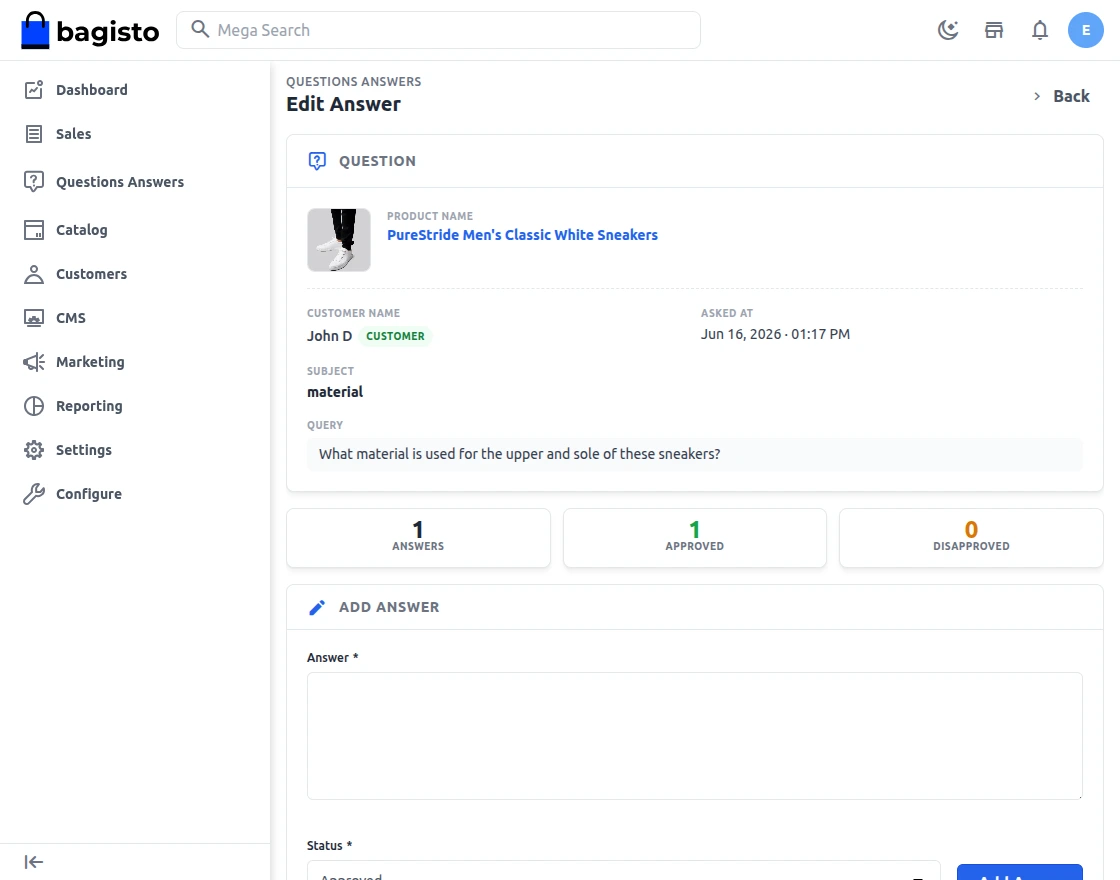Go Back to the questions list

1061,96
